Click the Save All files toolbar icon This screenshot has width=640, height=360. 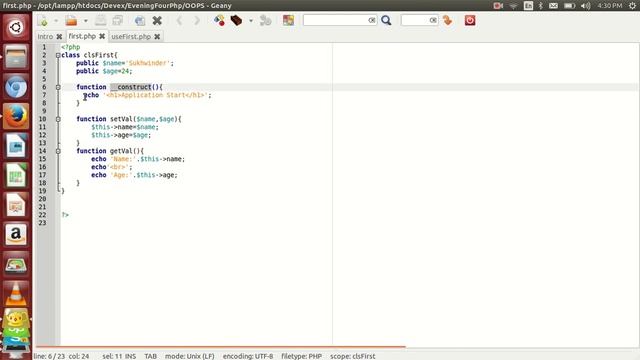point(118,20)
